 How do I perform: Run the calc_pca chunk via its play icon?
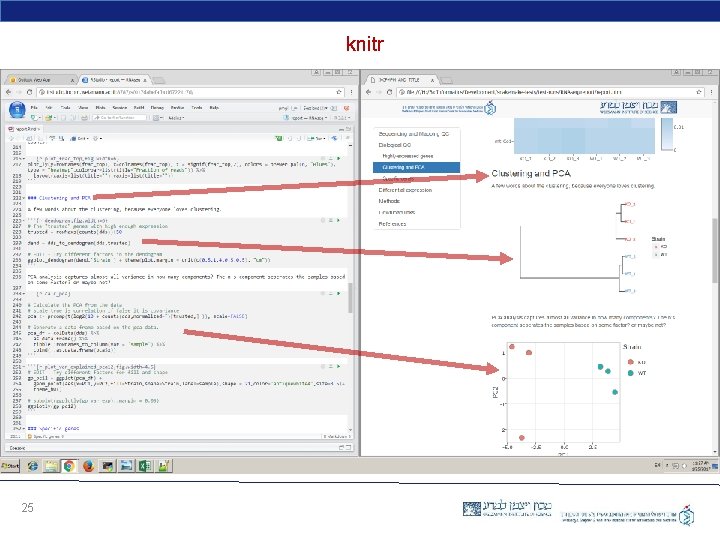click(x=338, y=293)
